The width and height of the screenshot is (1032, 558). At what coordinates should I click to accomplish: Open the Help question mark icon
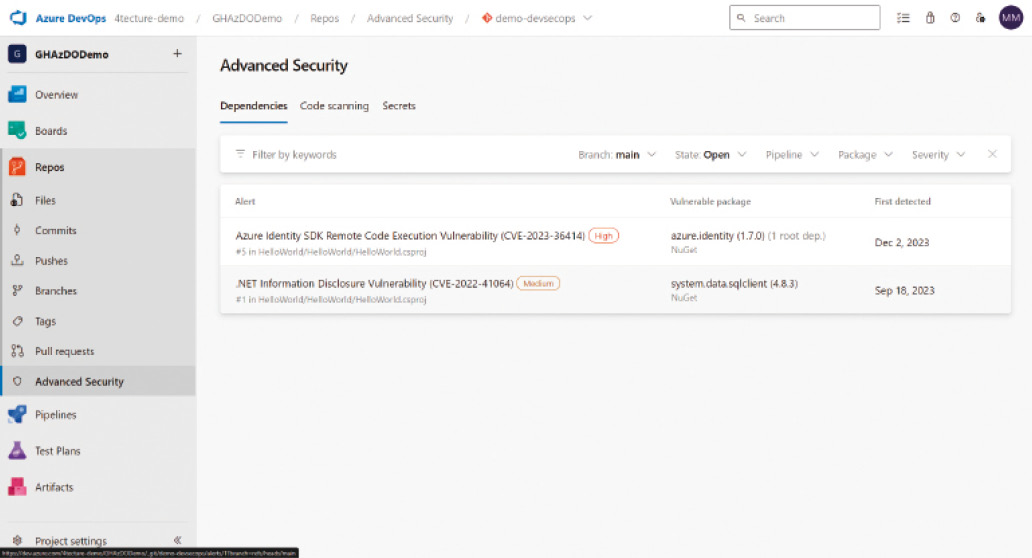(x=955, y=18)
